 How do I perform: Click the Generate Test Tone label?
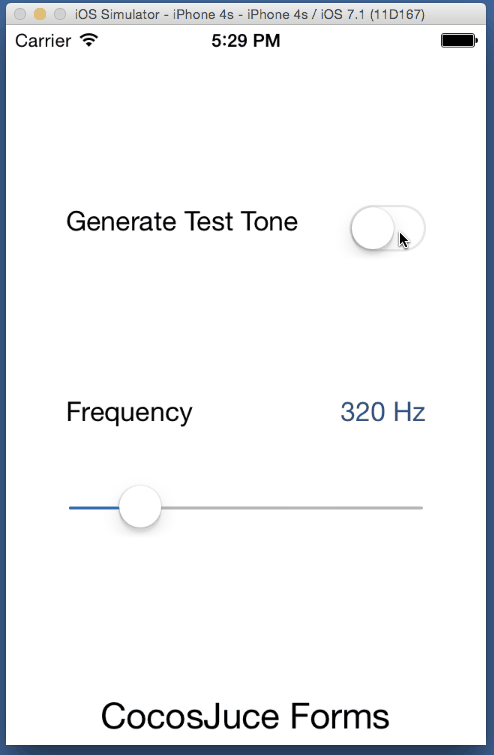tap(182, 221)
